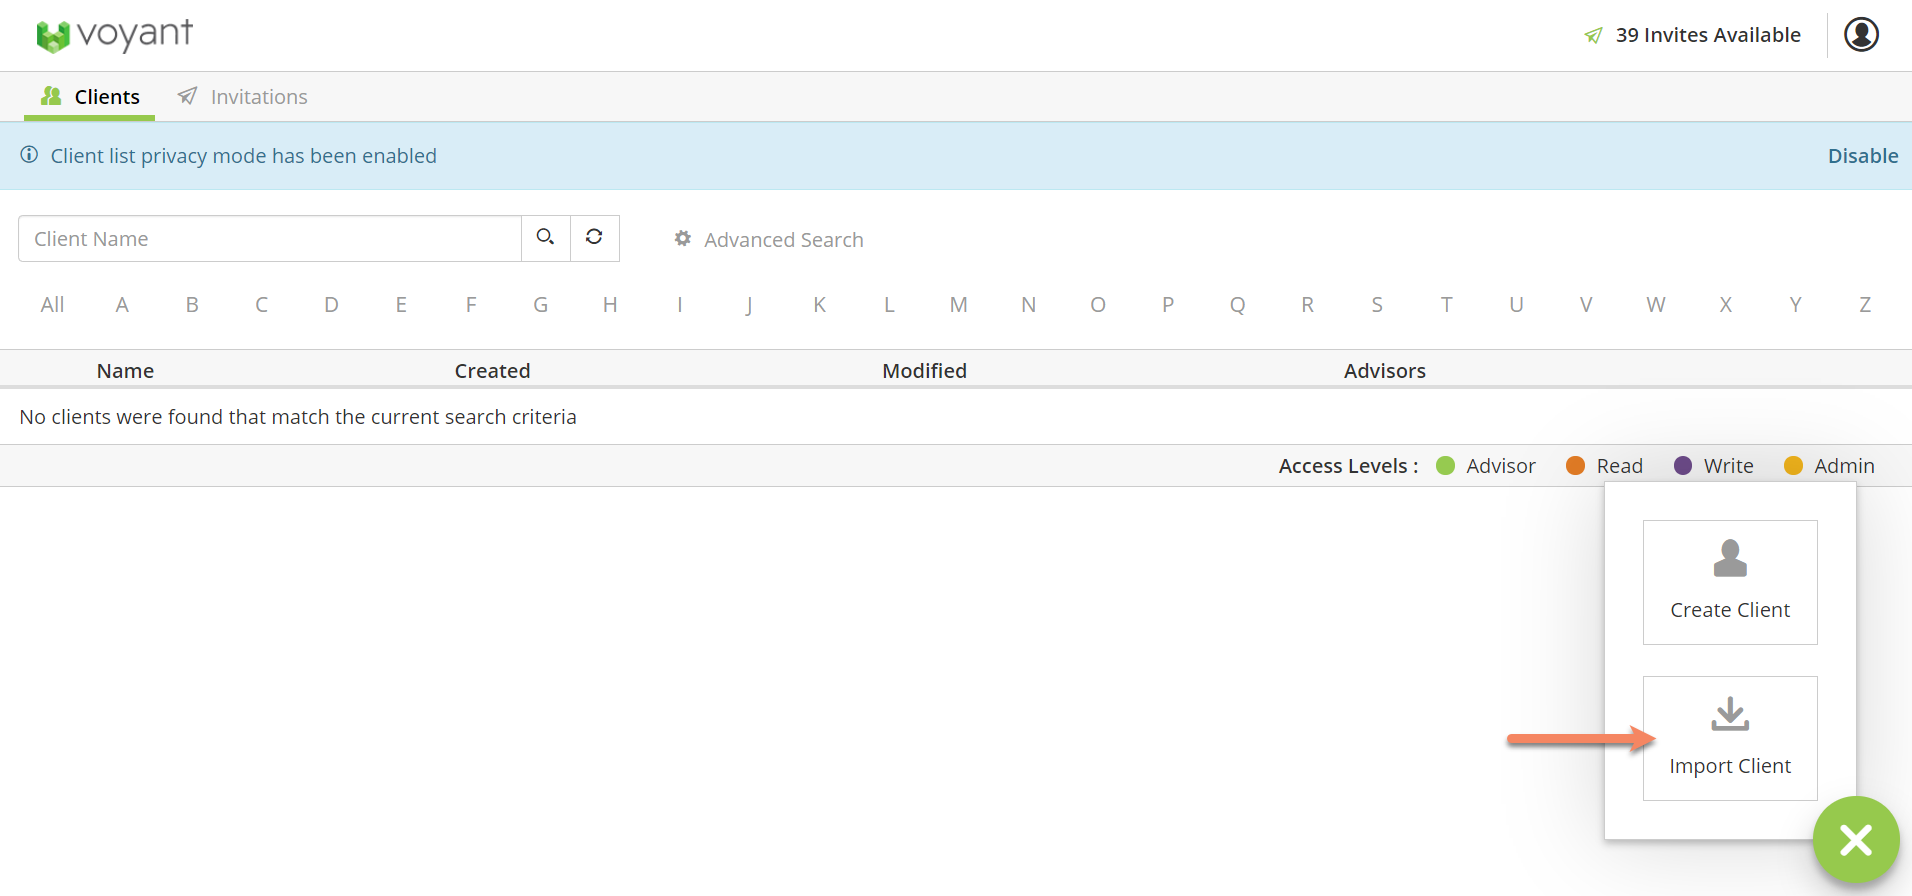Image resolution: width=1912 pixels, height=896 pixels.
Task: Filter clients by letter Q
Action: coord(1238,305)
